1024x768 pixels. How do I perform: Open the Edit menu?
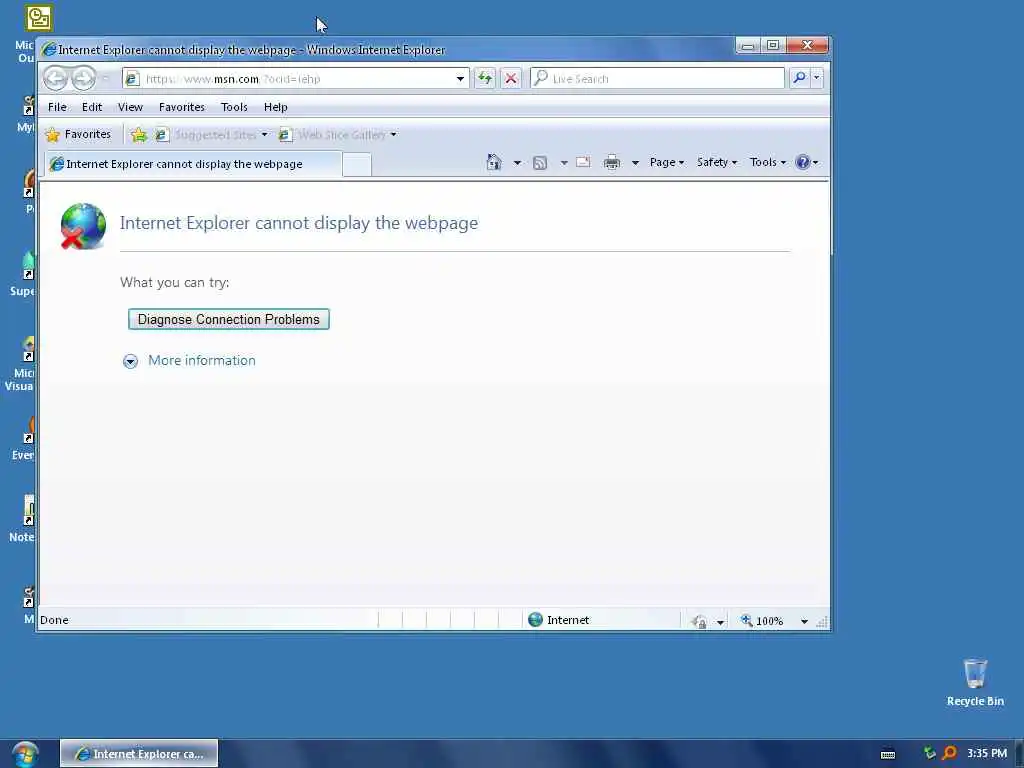(x=92, y=107)
